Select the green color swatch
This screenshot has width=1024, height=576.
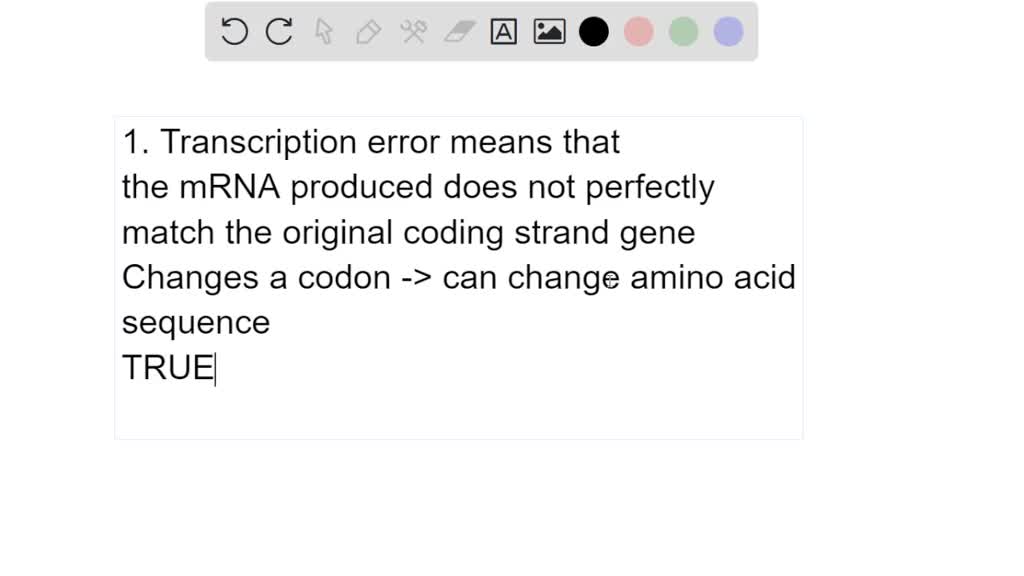(683, 31)
